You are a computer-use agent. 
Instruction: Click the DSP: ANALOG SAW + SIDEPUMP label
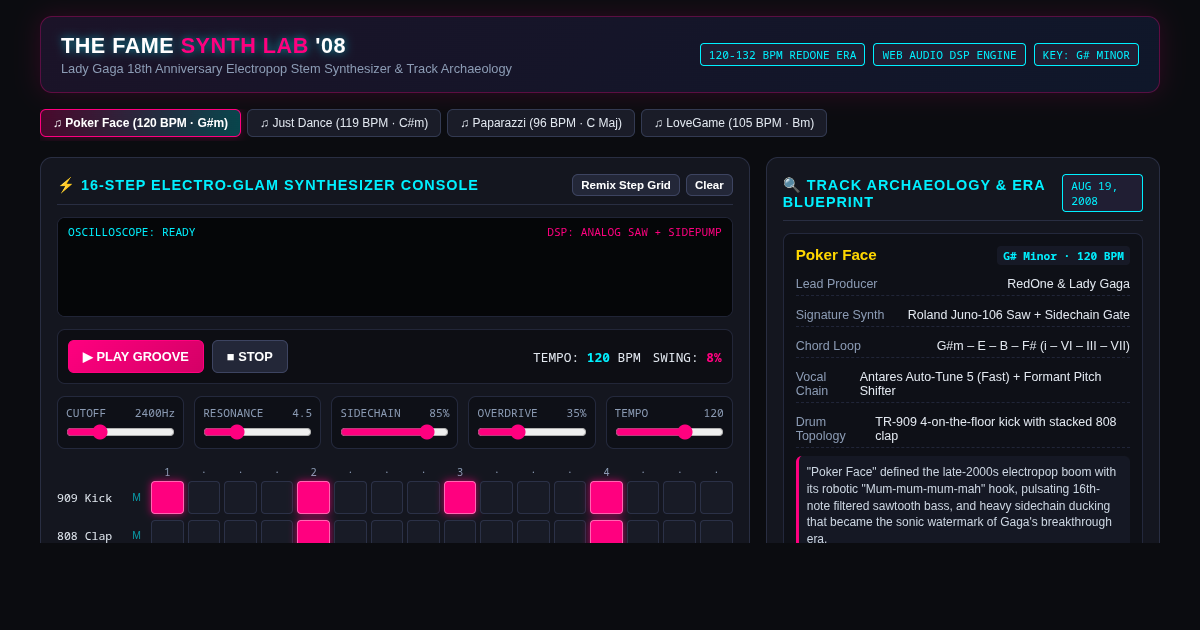pyautogui.click(x=634, y=232)
